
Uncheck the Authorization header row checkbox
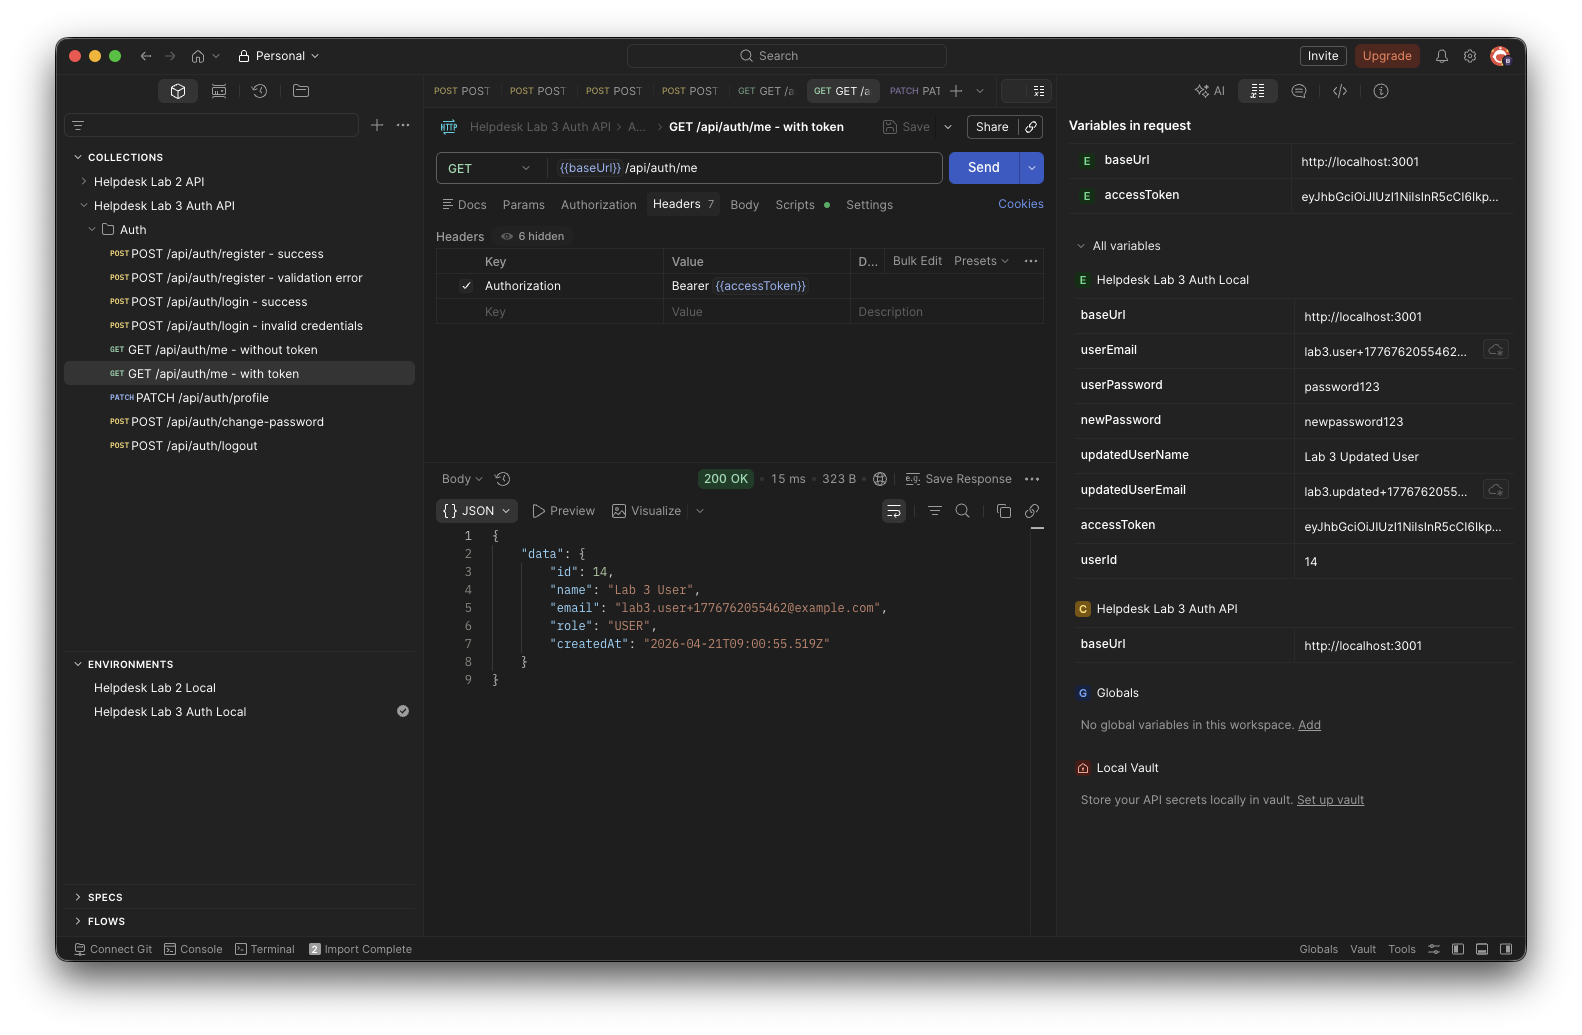(466, 286)
